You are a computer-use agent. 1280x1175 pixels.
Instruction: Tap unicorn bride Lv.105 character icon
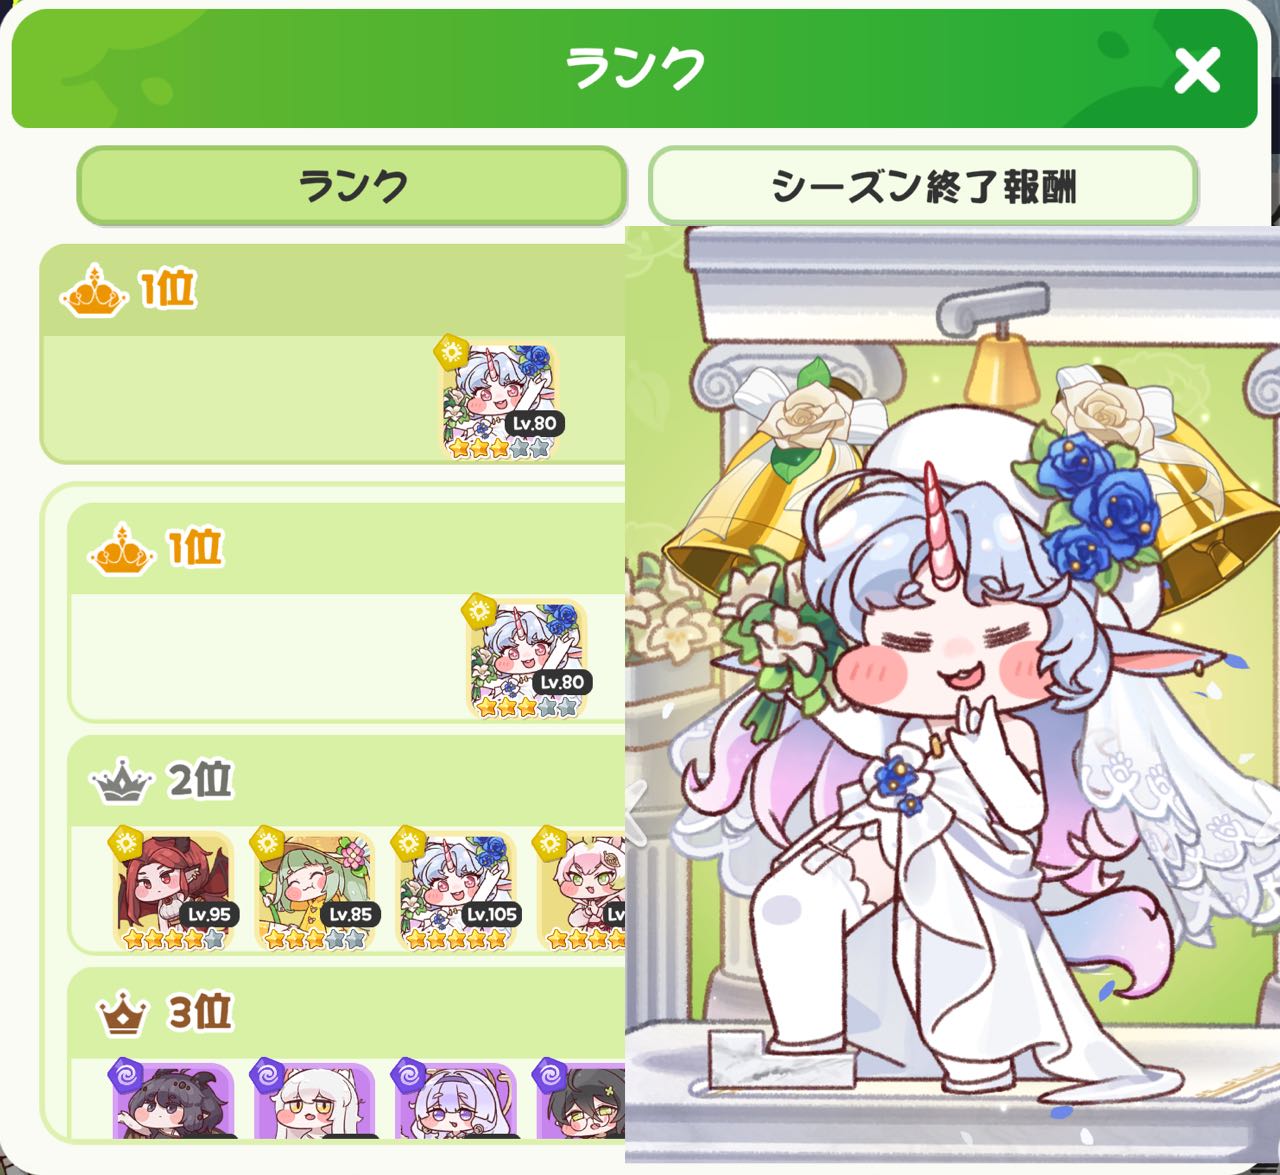click(x=456, y=889)
